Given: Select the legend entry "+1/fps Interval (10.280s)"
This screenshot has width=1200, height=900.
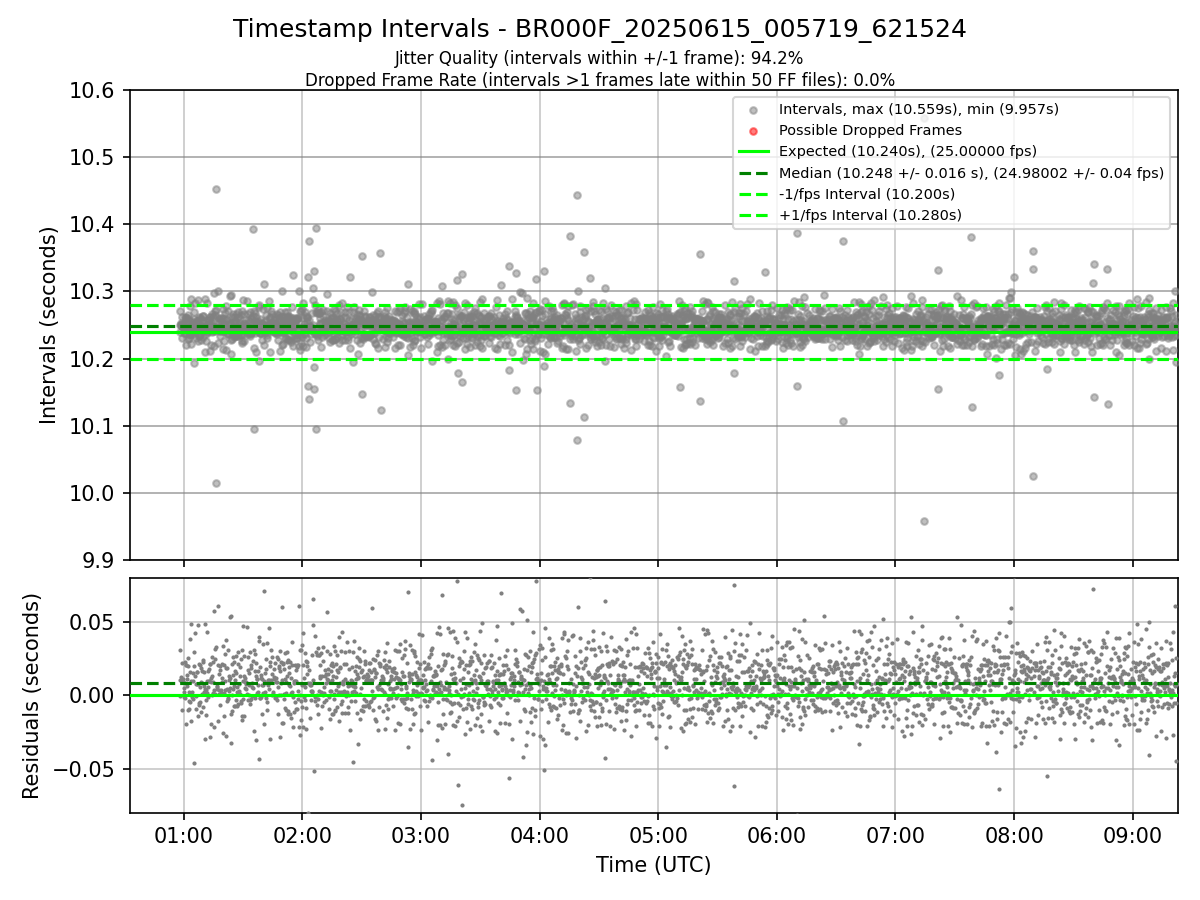Looking at the screenshot, I should pos(869,214).
